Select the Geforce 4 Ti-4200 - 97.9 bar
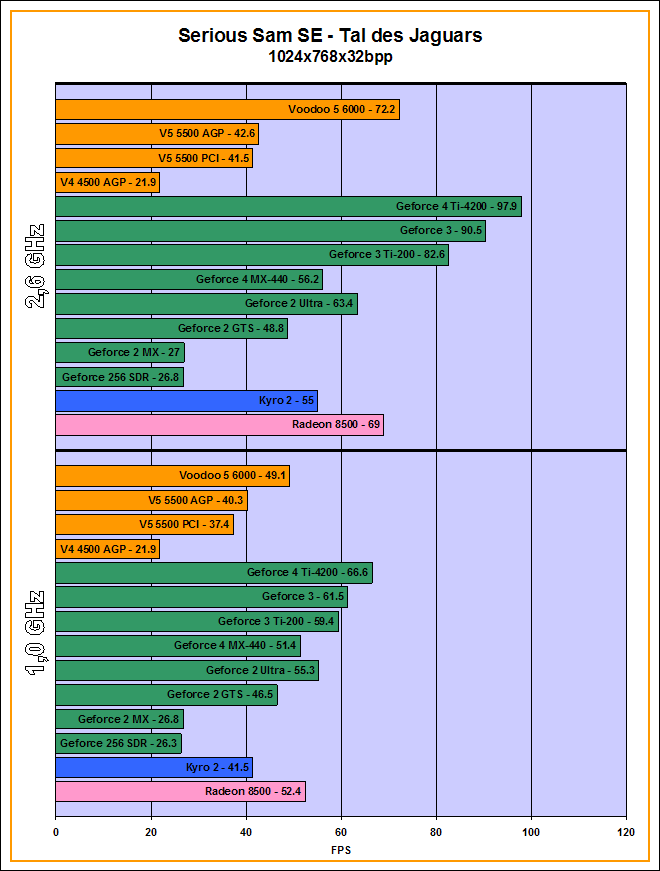This screenshot has height=871, width=660. (288, 207)
